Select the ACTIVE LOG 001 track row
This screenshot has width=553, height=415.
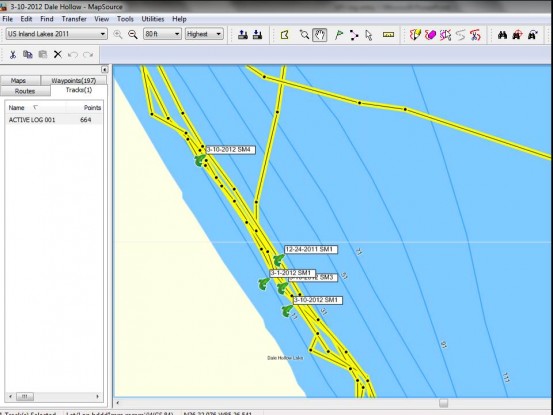(x=54, y=120)
